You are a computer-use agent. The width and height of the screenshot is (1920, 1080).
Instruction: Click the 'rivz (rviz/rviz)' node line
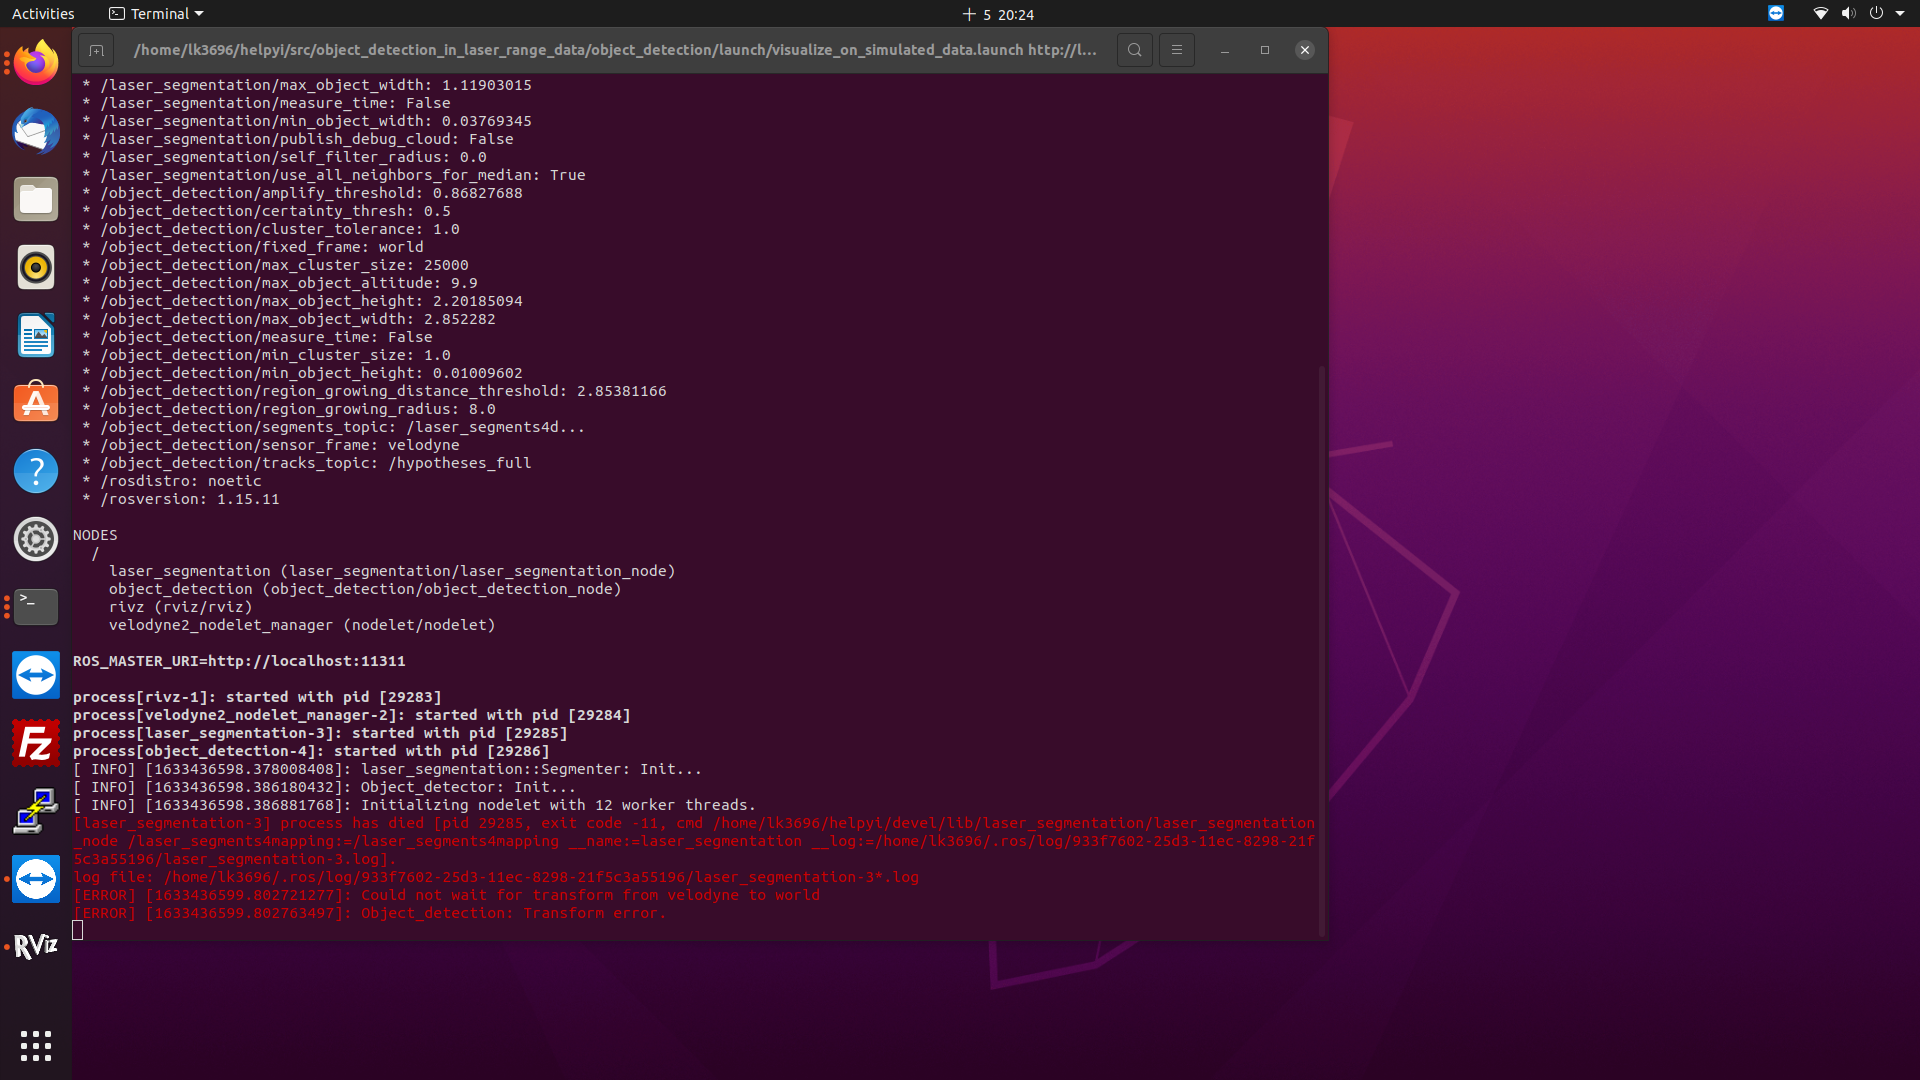[x=181, y=607]
